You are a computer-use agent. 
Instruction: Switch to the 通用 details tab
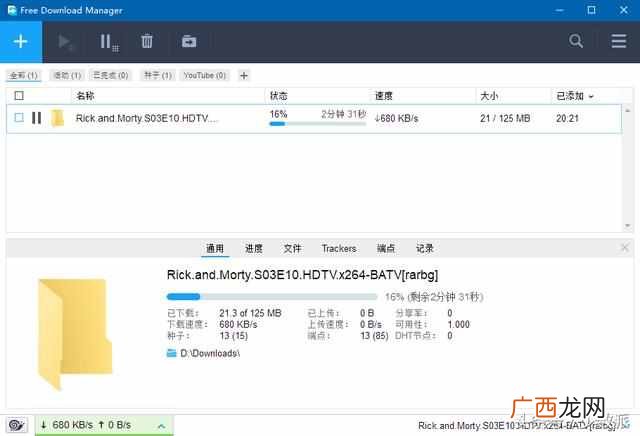click(215, 248)
